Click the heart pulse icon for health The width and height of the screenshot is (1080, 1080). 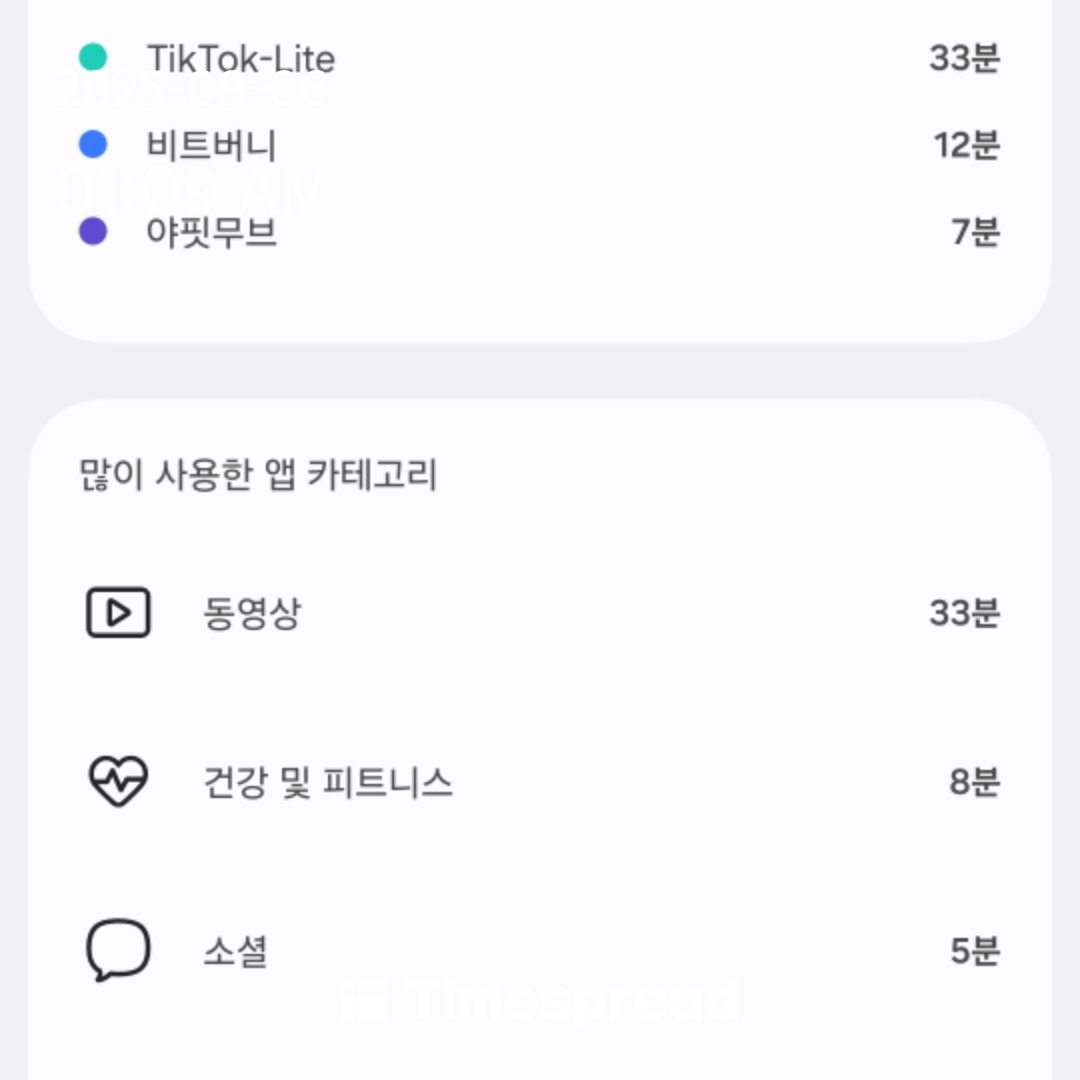pos(118,781)
